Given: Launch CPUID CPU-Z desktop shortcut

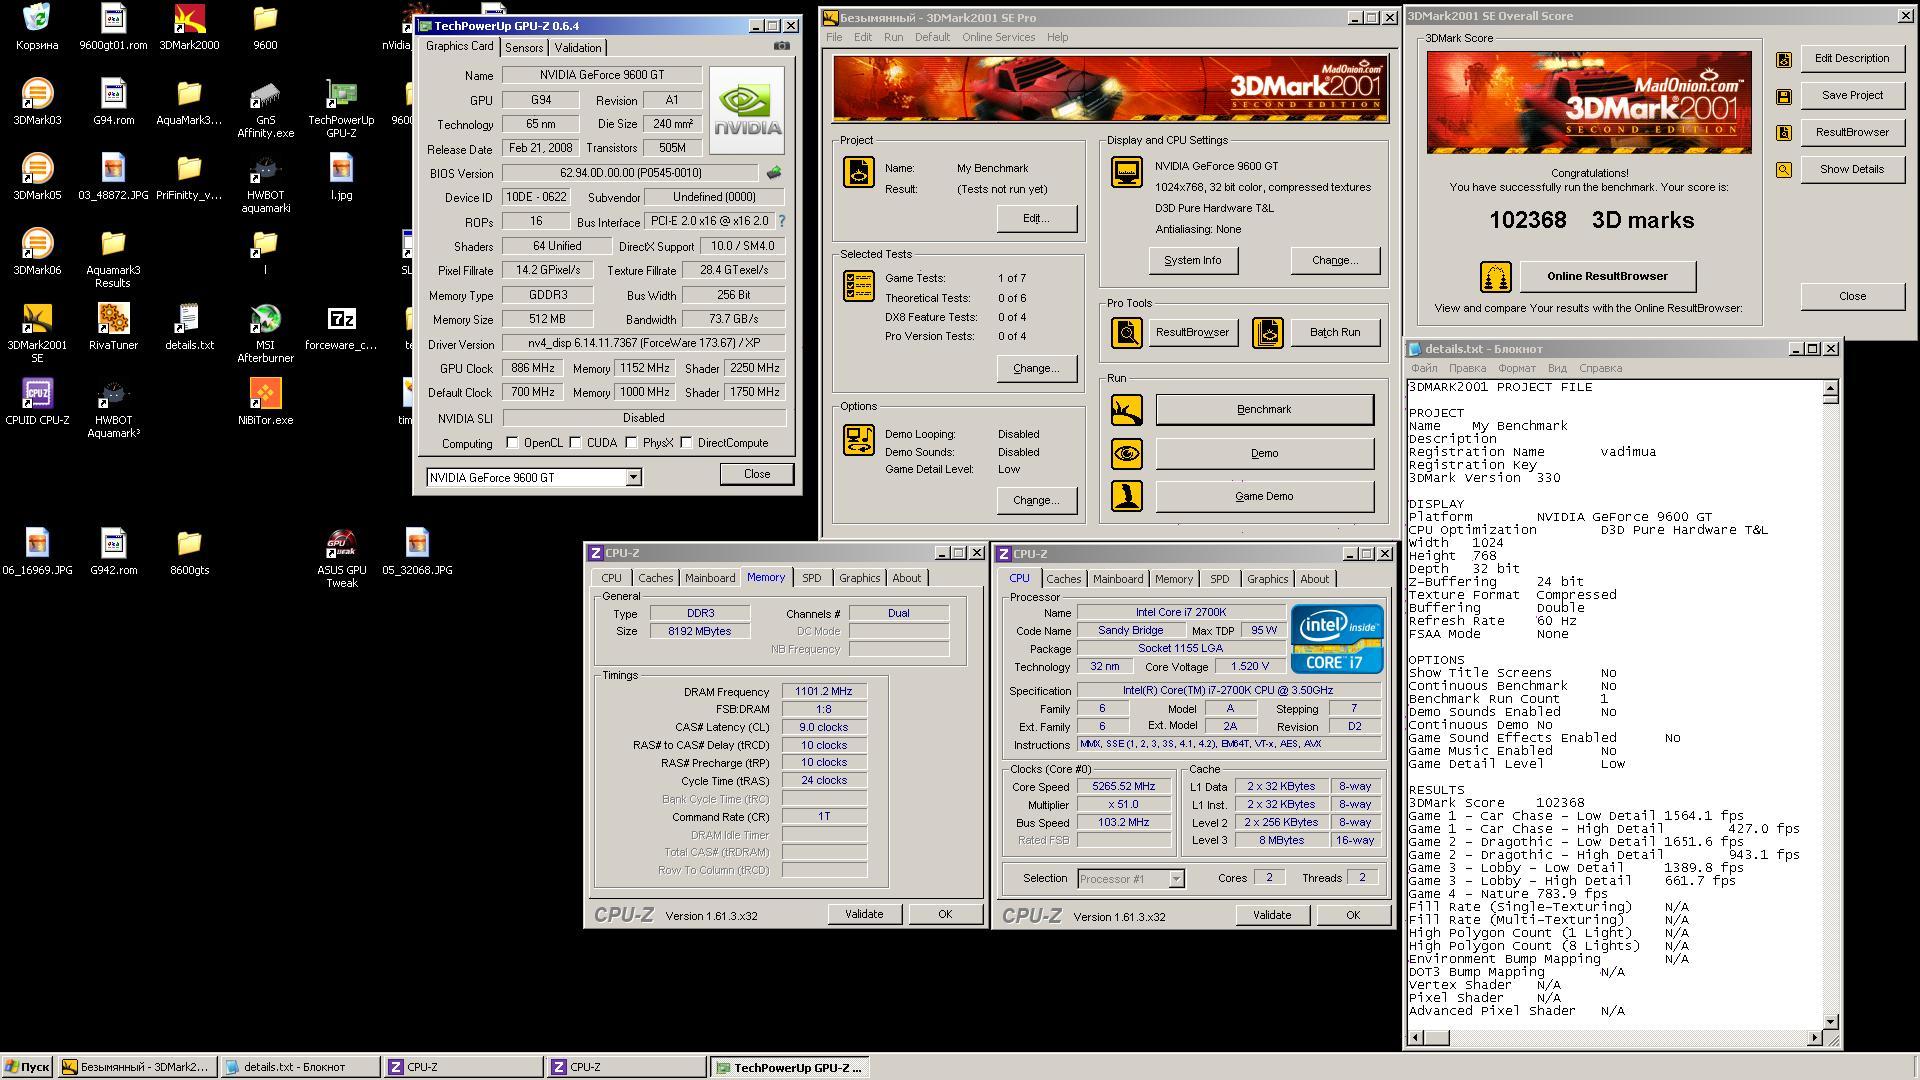Looking at the screenshot, I should 37,401.
